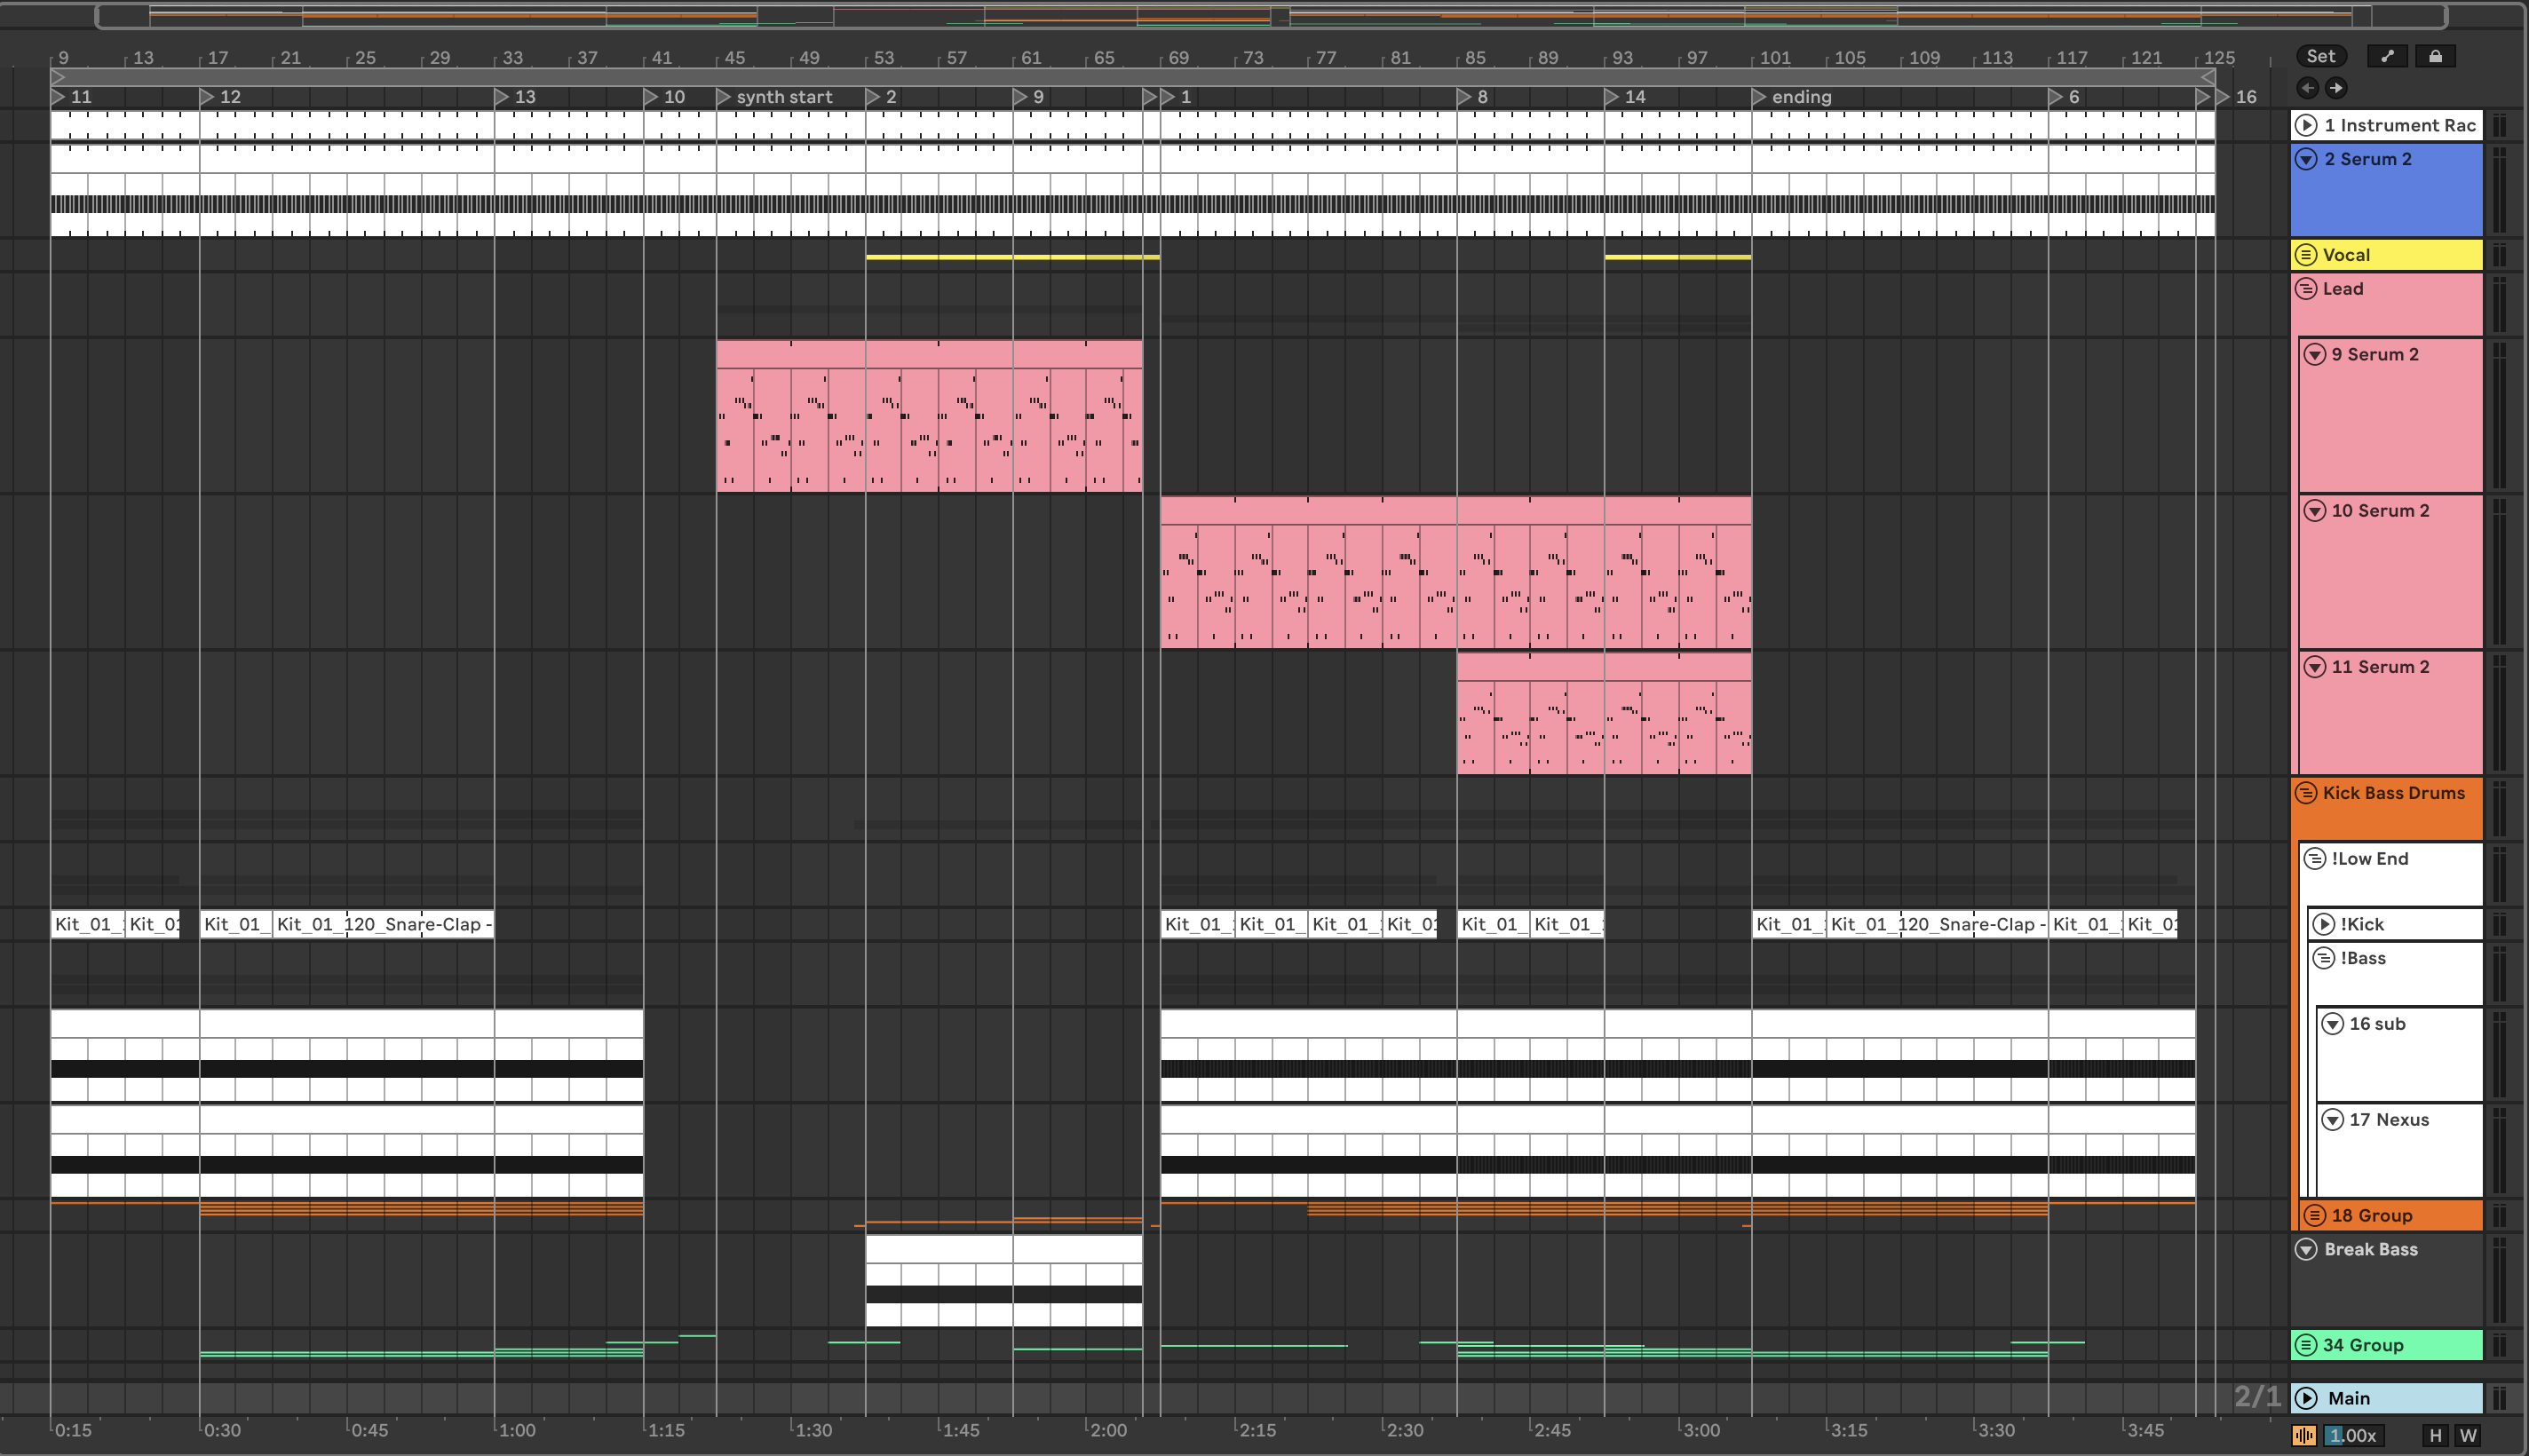Toggle the automation lock icon
This screenshot has height=1456, width=2529.
[x=2435, y=56]
